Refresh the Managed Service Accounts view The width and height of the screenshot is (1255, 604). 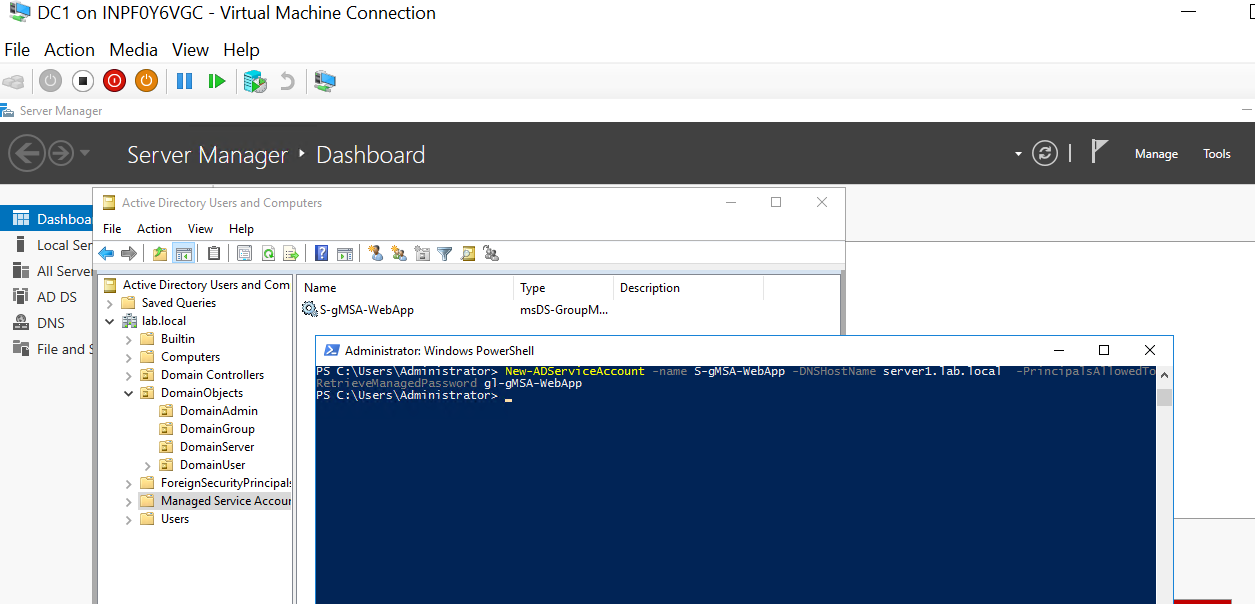(268, 253)
